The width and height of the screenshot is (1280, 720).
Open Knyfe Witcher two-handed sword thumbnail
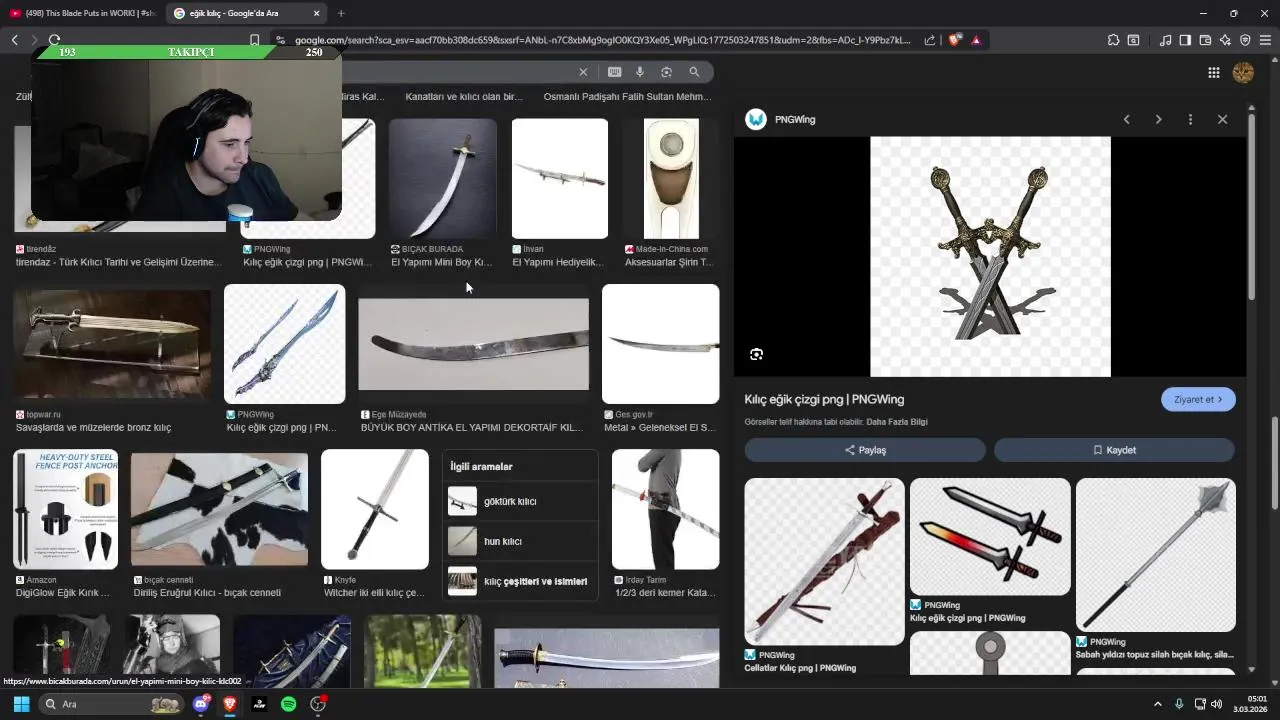tap(375, 509)
